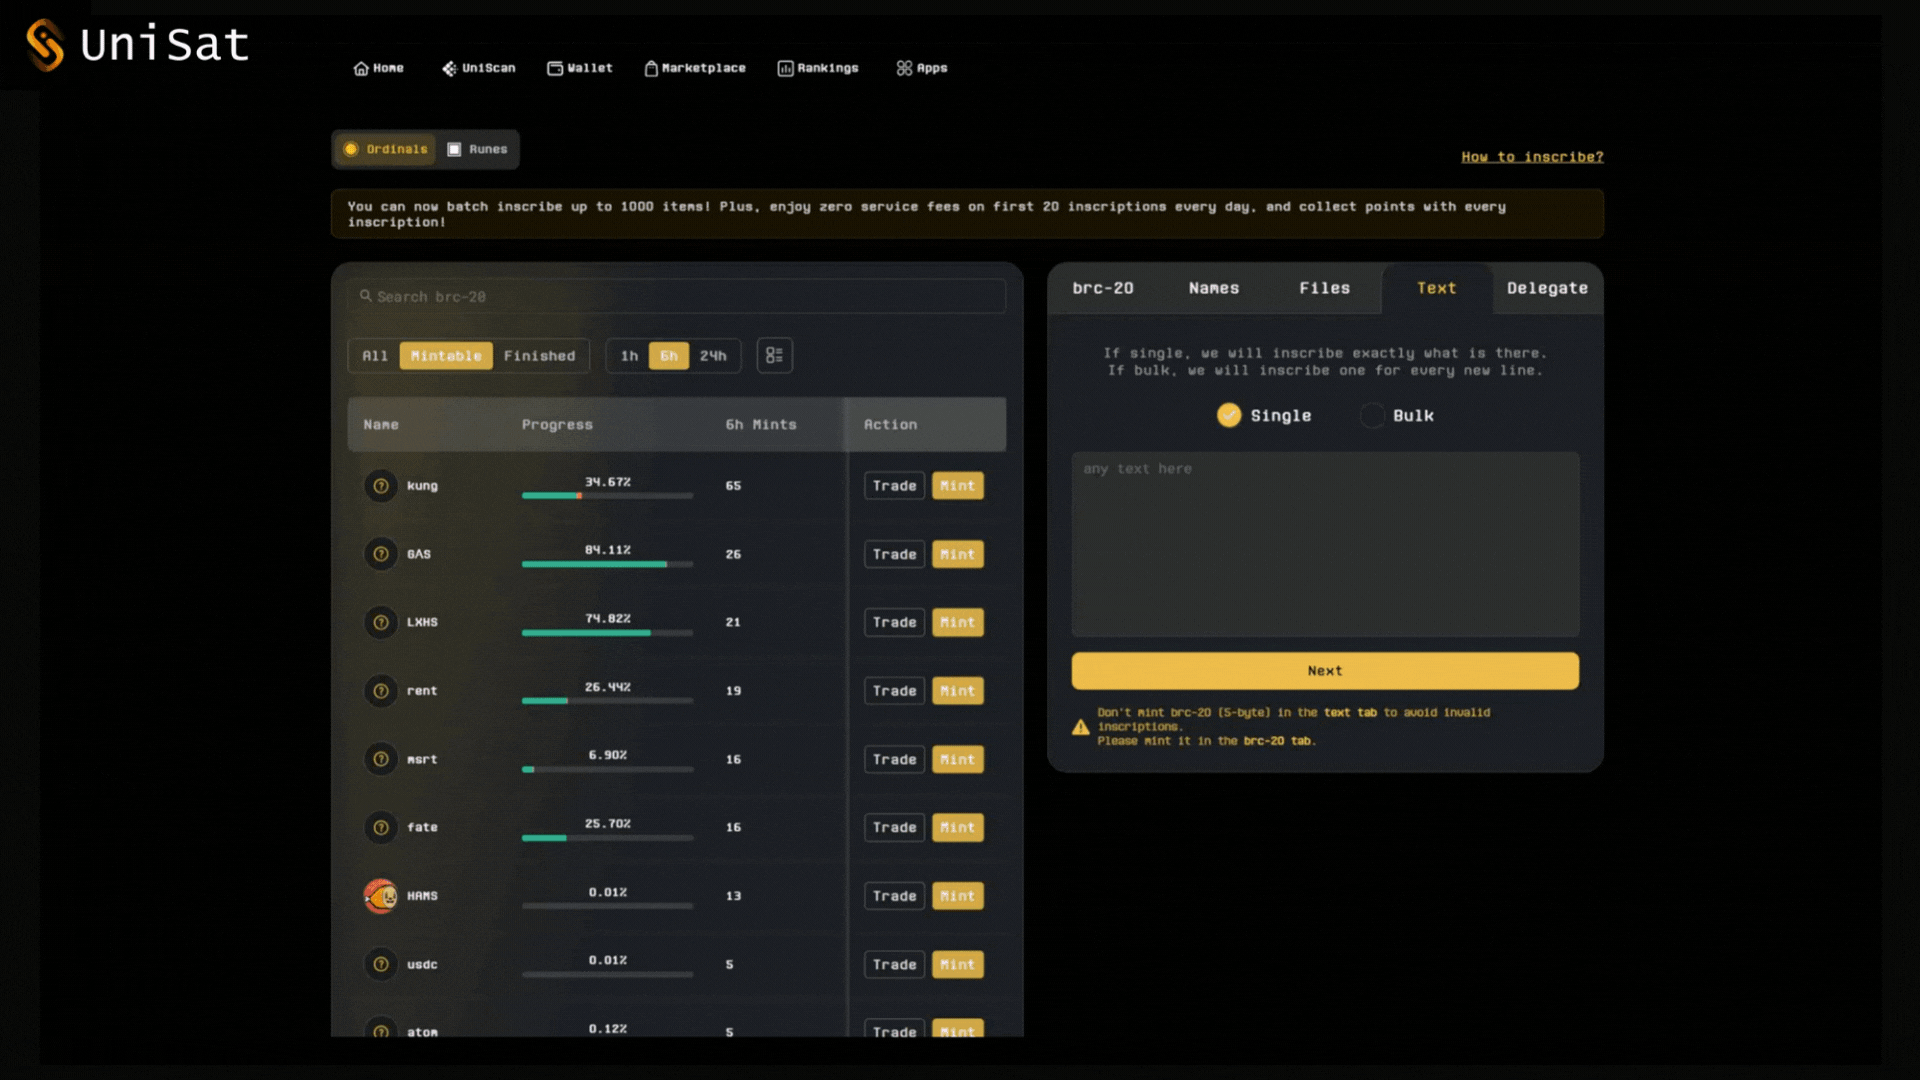
Task: Click the HAMS hamster avatar icon
Action: pyautogui.click(x=381, y=896)
